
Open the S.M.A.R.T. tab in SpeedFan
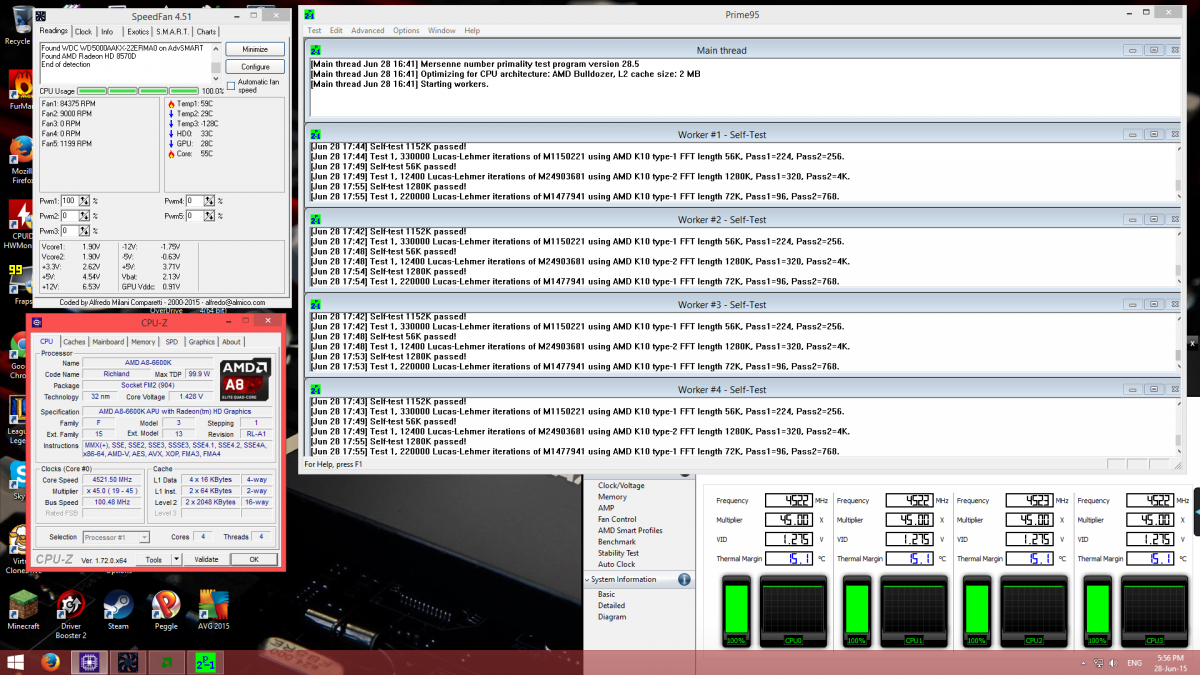(172, 32)
